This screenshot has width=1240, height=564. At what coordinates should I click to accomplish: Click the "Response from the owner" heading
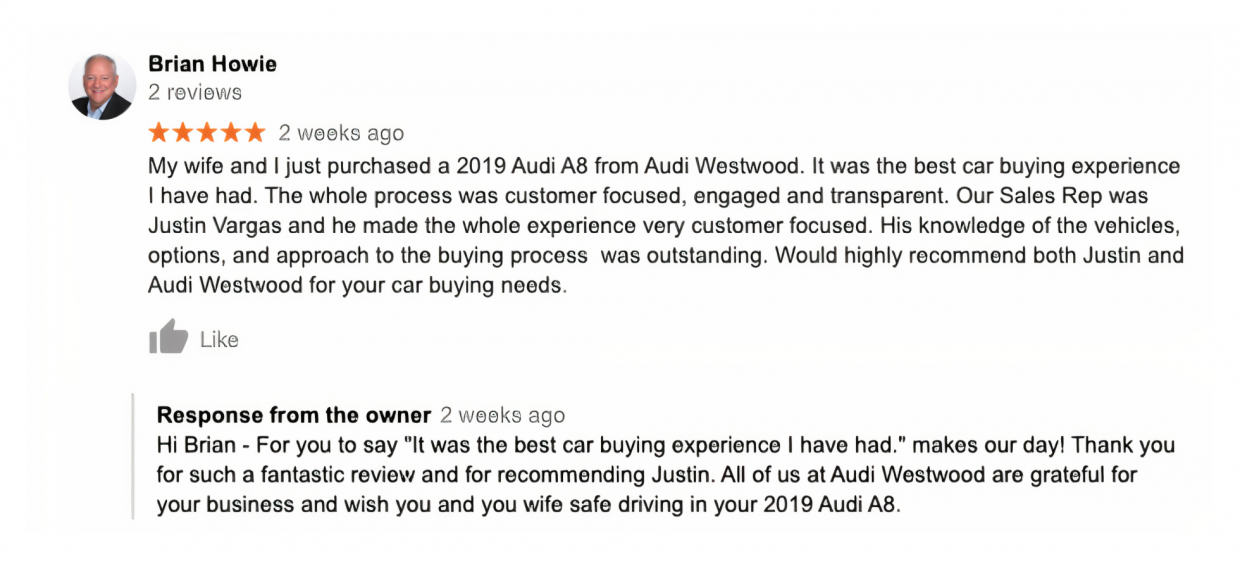(294, 415)
